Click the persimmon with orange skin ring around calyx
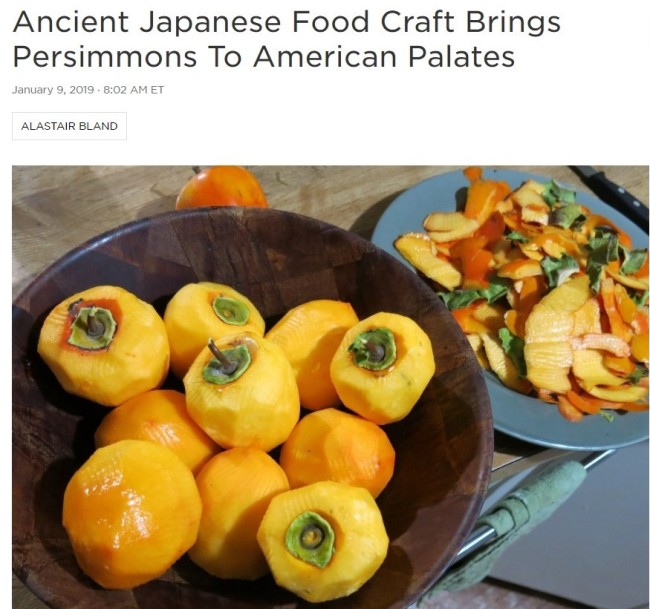Screen dimensions: 650x609 click(x=103, y=345)
